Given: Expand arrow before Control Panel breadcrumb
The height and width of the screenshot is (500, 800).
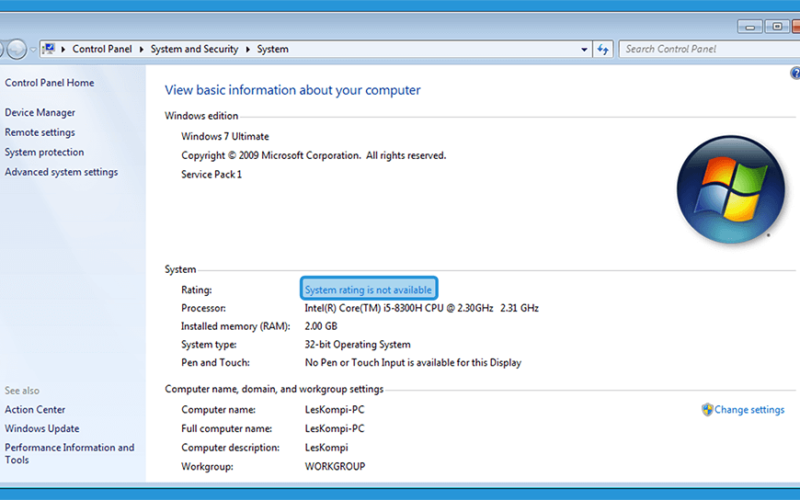Looking at the screenshot, I should tap(63, 49).
